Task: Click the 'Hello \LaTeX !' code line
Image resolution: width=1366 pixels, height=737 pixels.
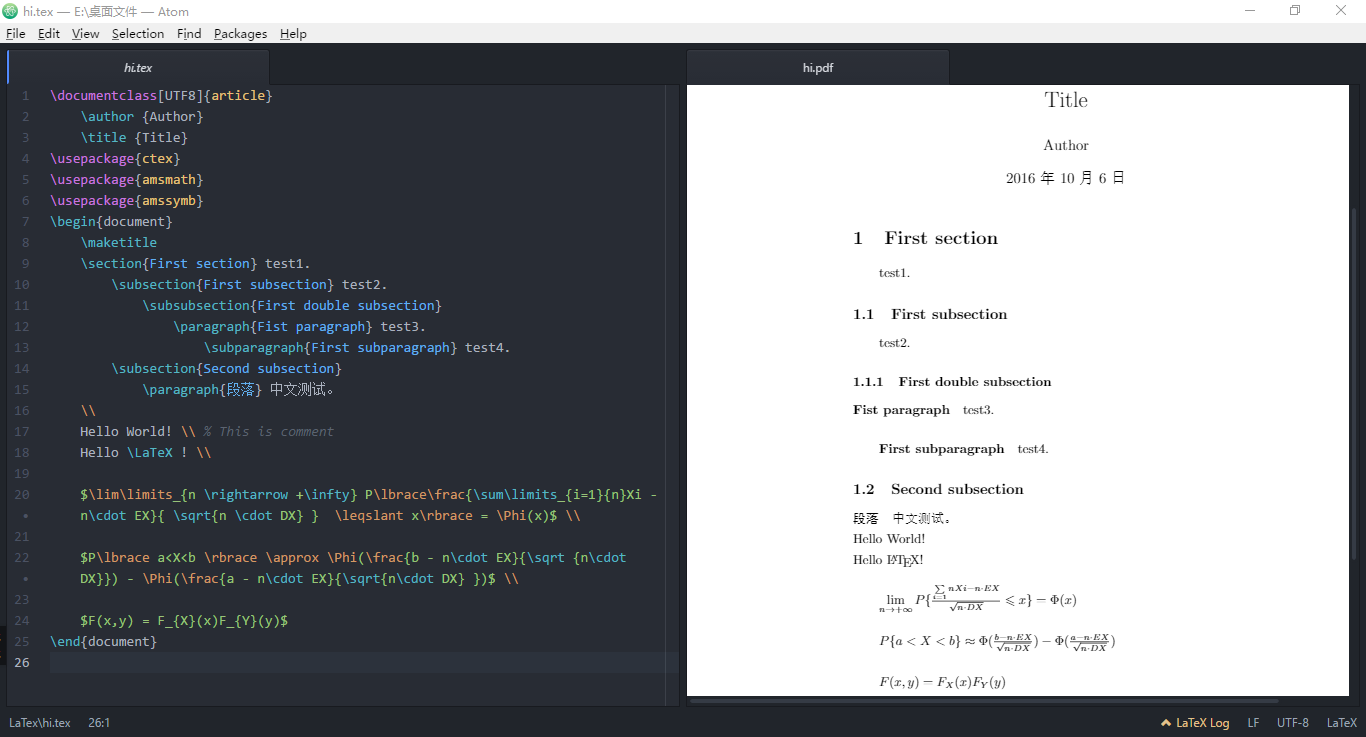Action: (x=146, y=453)
